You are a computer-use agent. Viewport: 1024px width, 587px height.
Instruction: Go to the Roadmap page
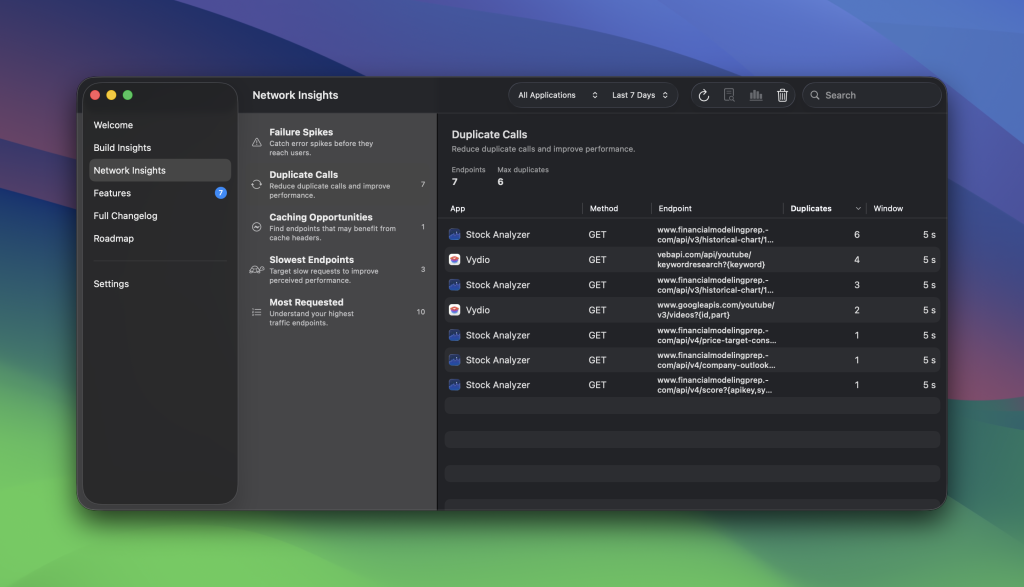[114, 238]
